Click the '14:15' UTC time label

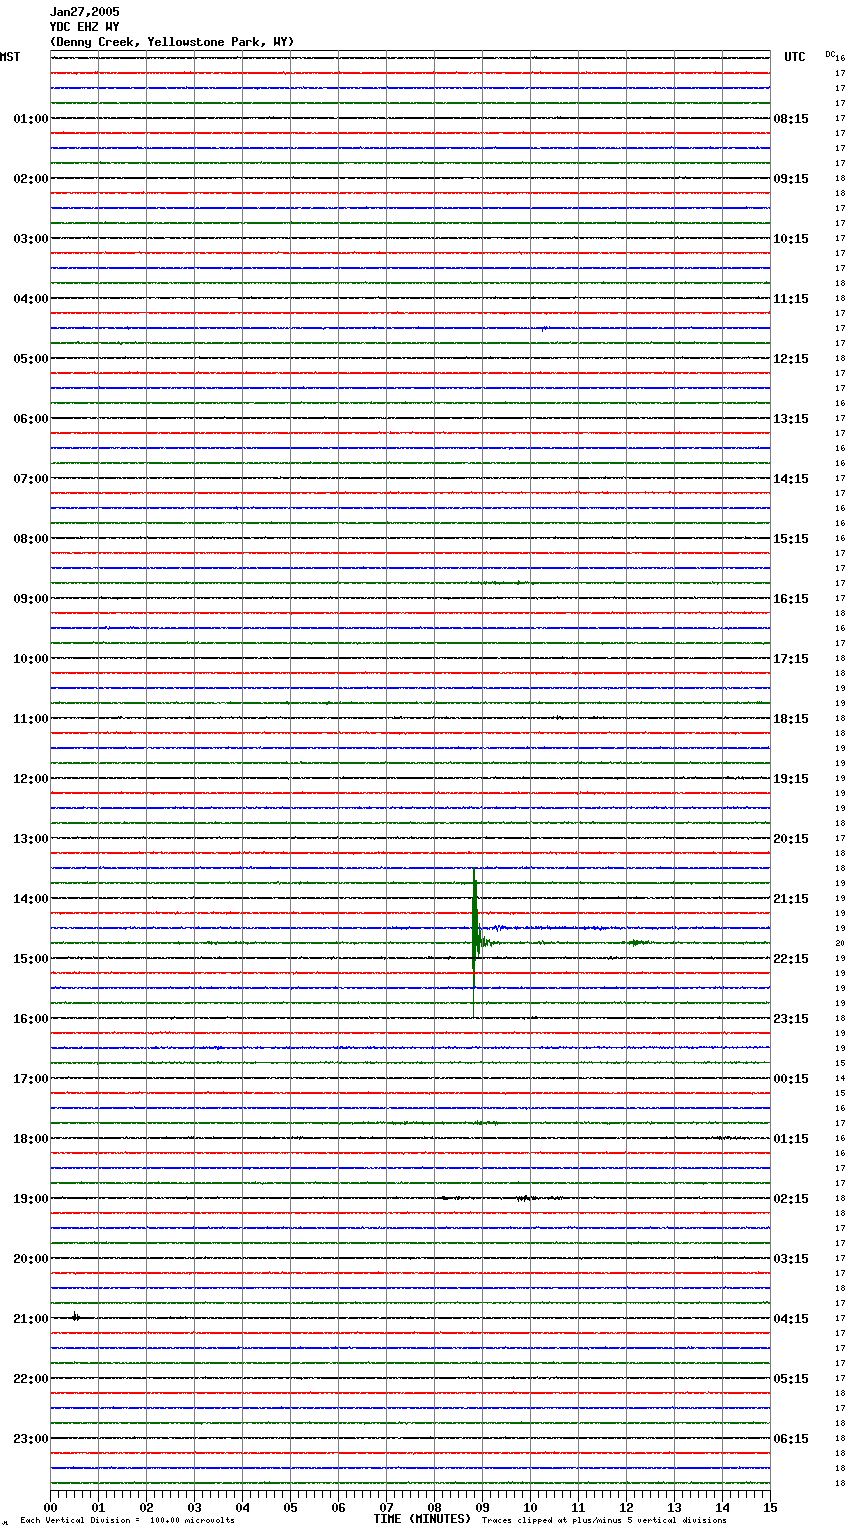point(791,479)
